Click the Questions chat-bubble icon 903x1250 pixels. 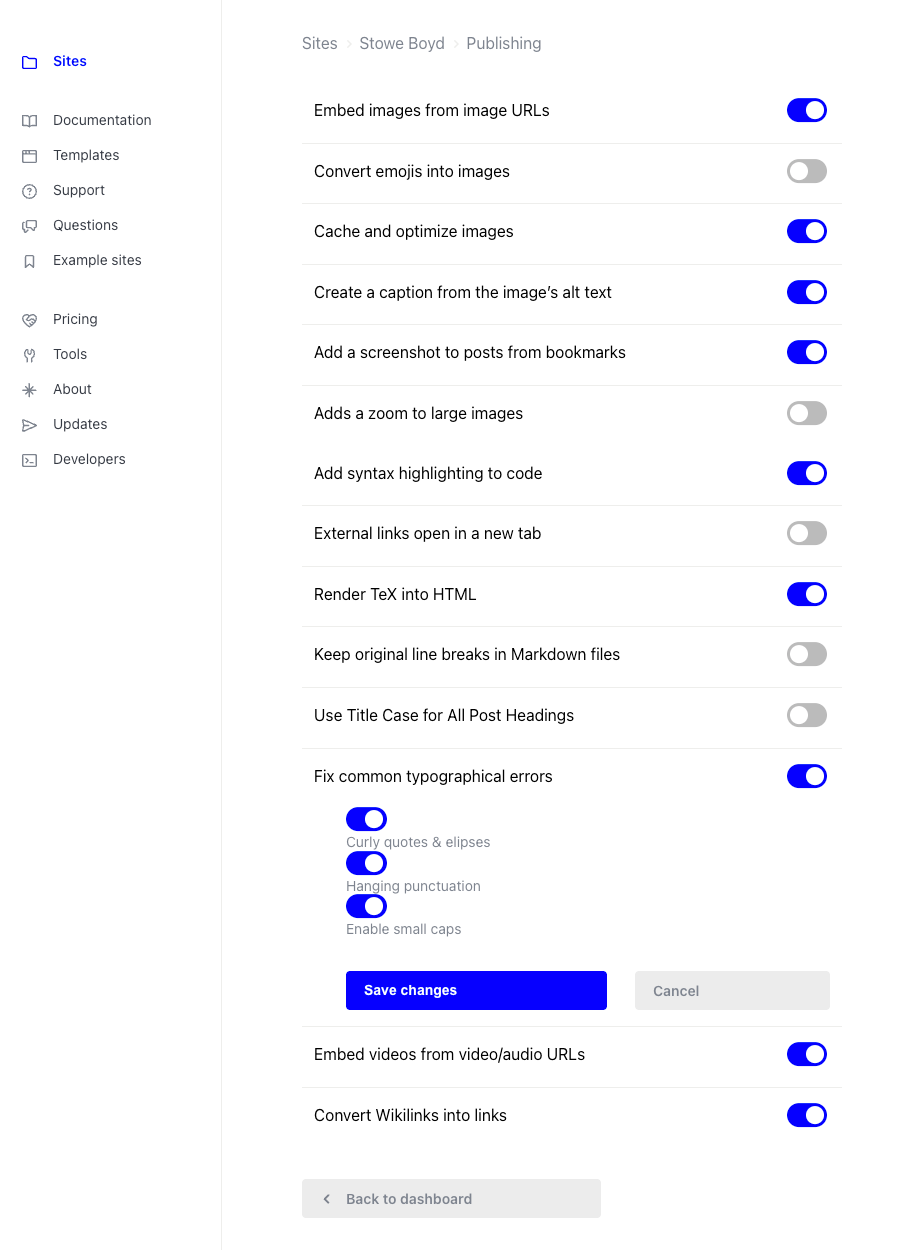[x=30, y=226]
